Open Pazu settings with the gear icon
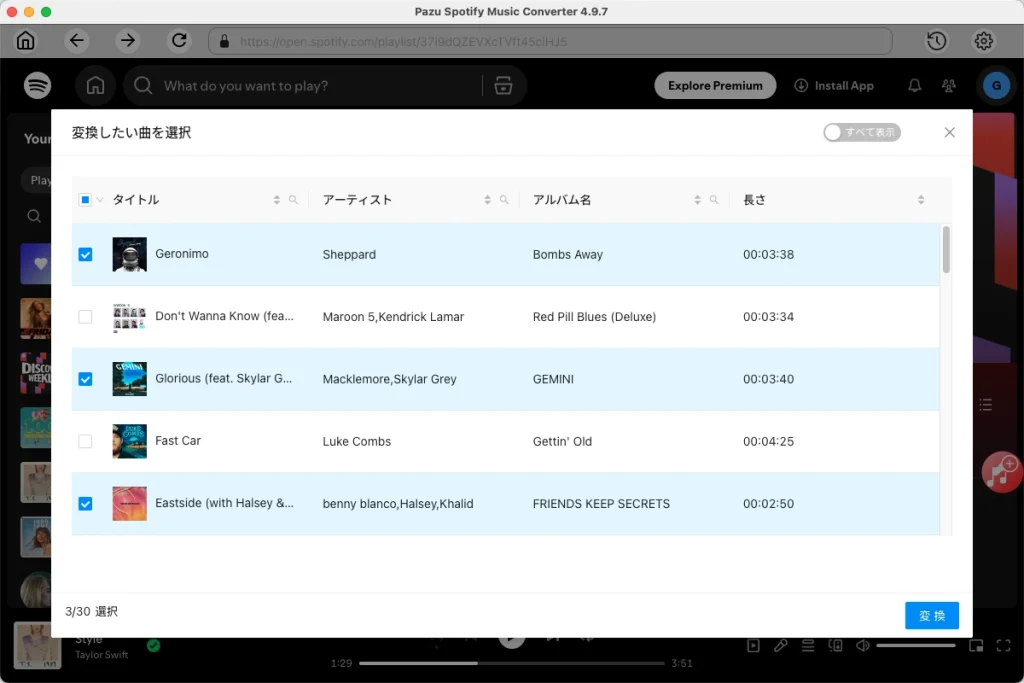This screenshot has width=1024, height=683. (x=983, y=40)
